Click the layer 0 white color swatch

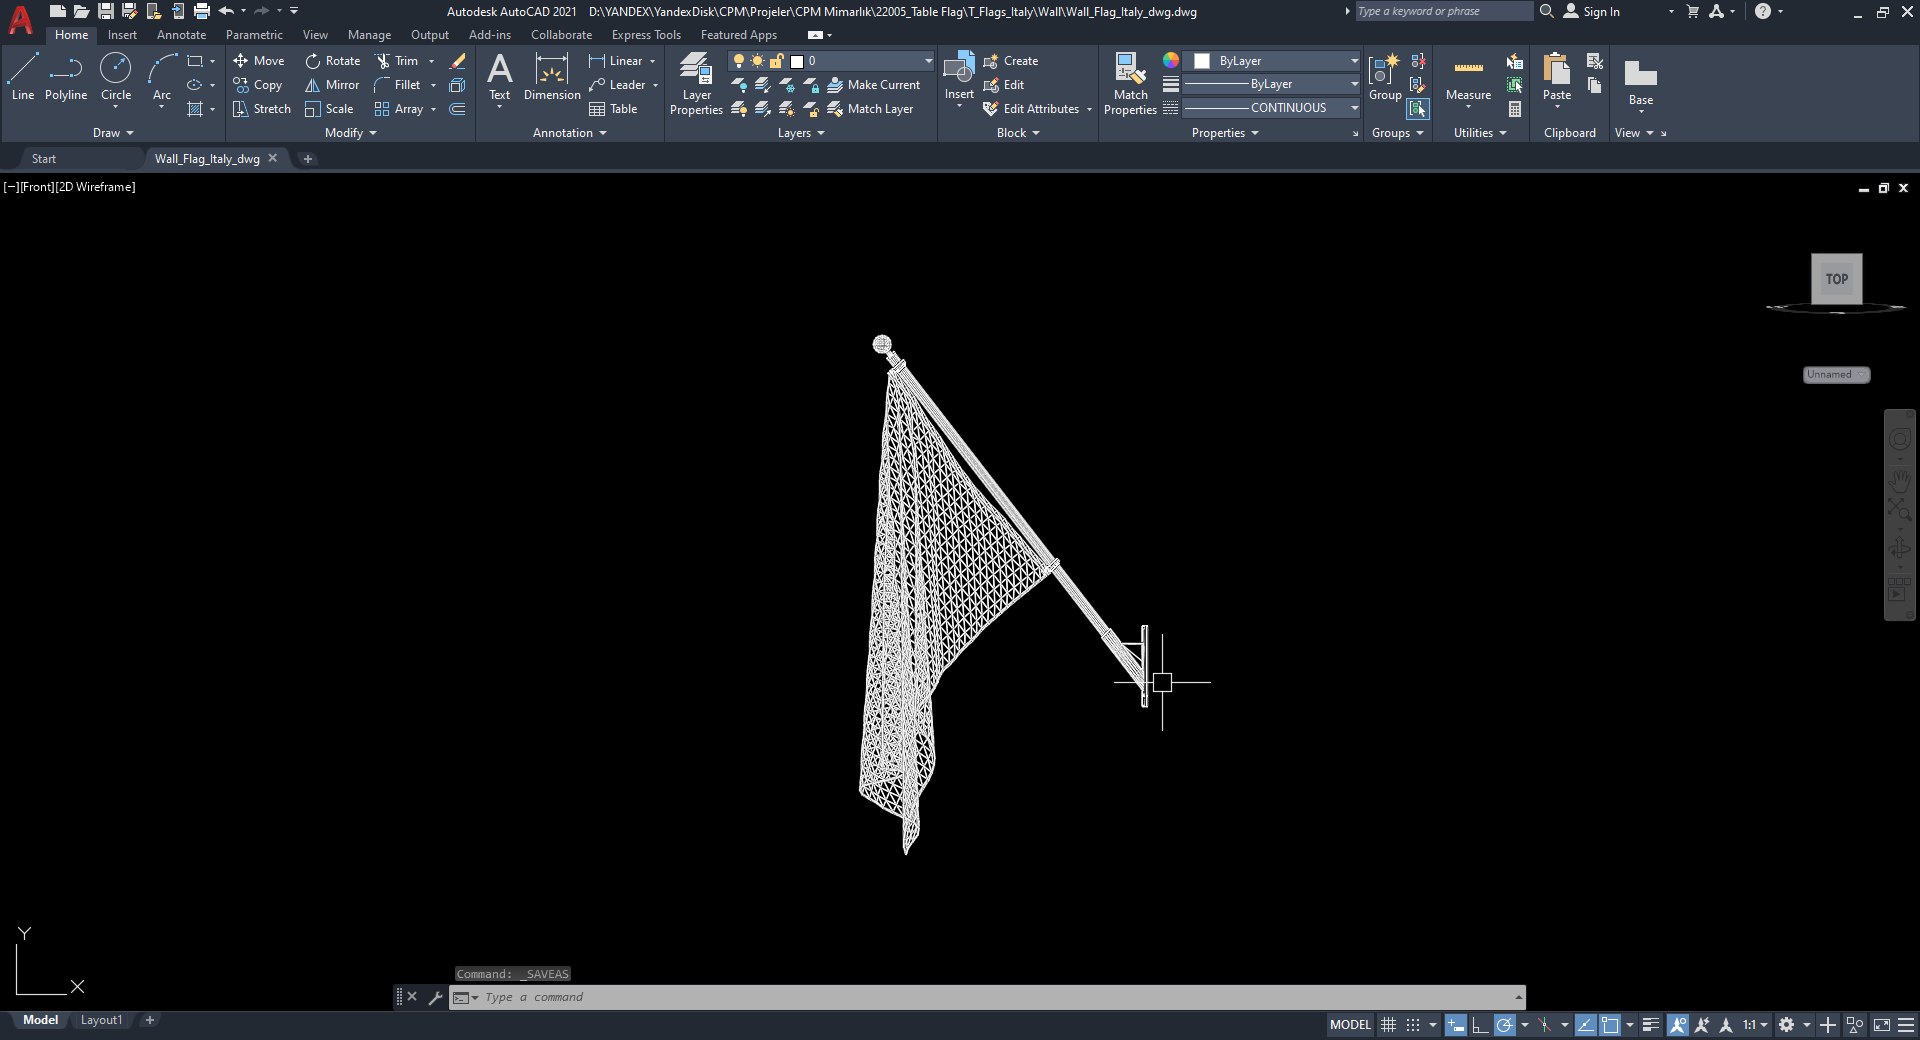[x=797, y=61]
